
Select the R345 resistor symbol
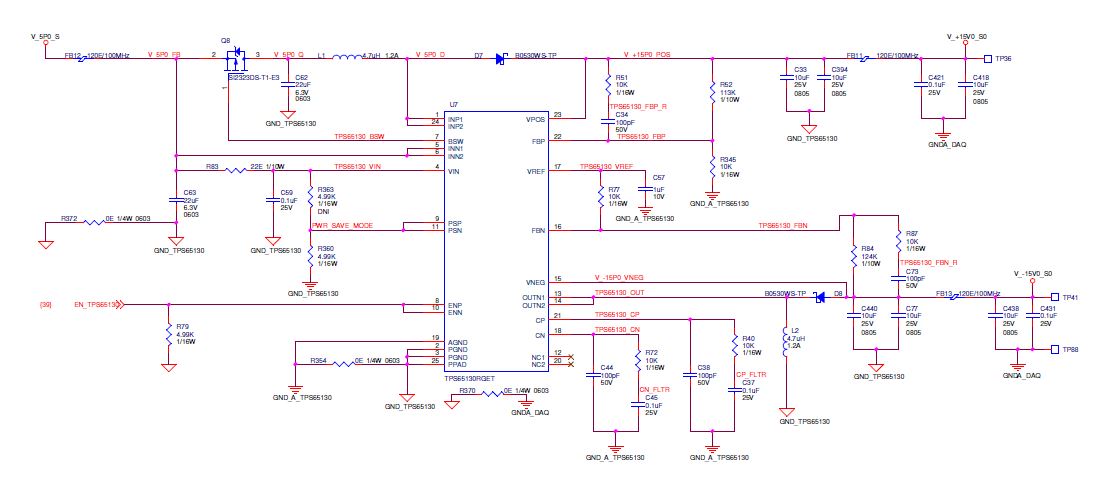[x=712, y=167]
